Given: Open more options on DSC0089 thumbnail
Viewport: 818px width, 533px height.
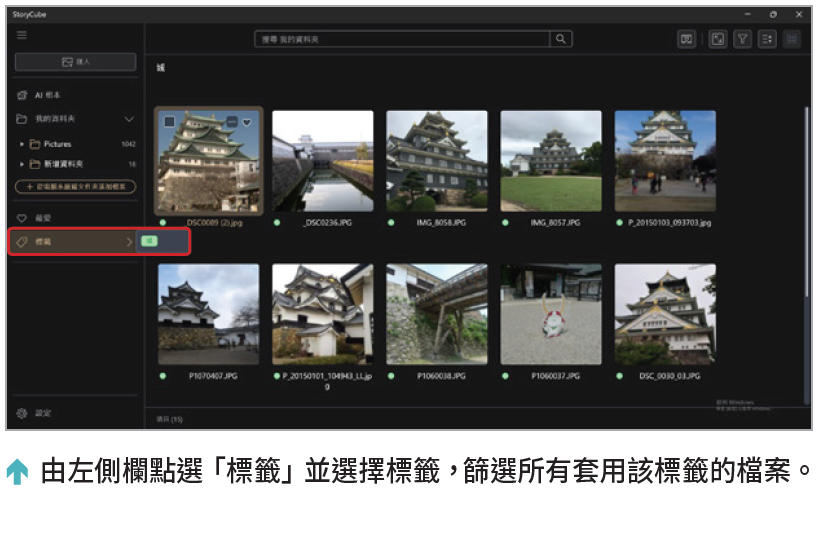Looking at the screenshot, I should [232, 122].
